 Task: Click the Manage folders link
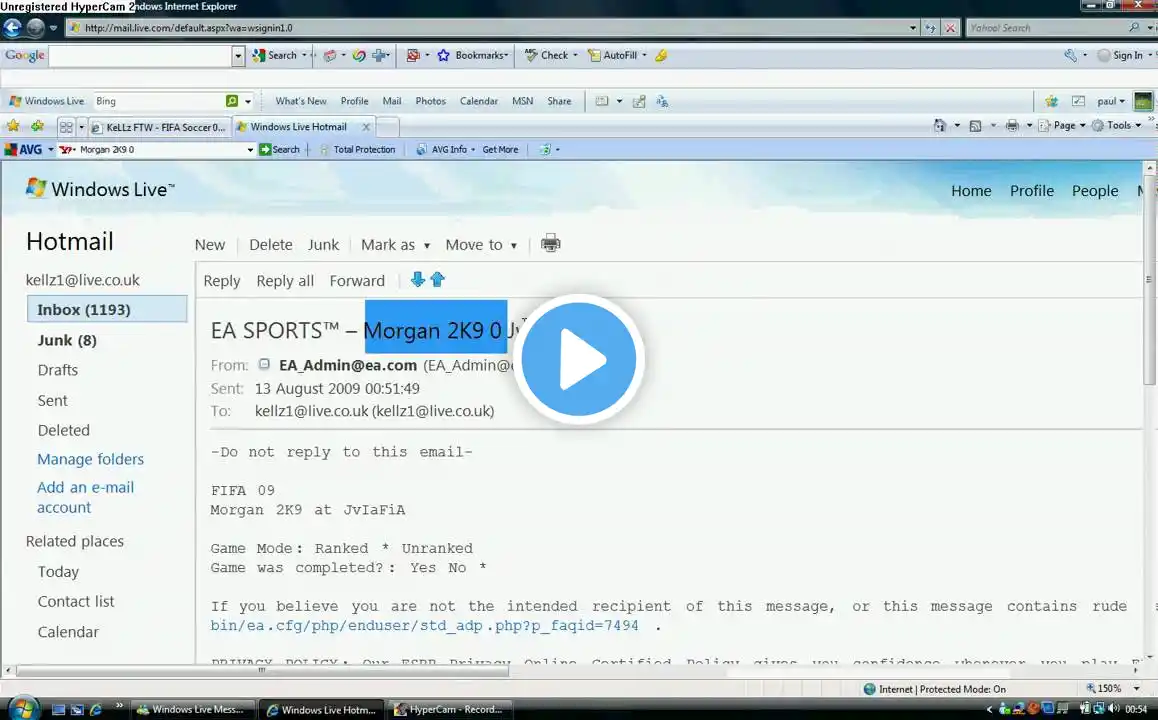coord(90,459)
